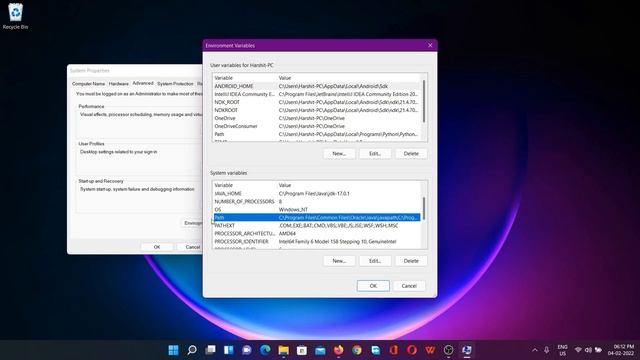
Task: Click New under System variables
Action: [339, 261]
